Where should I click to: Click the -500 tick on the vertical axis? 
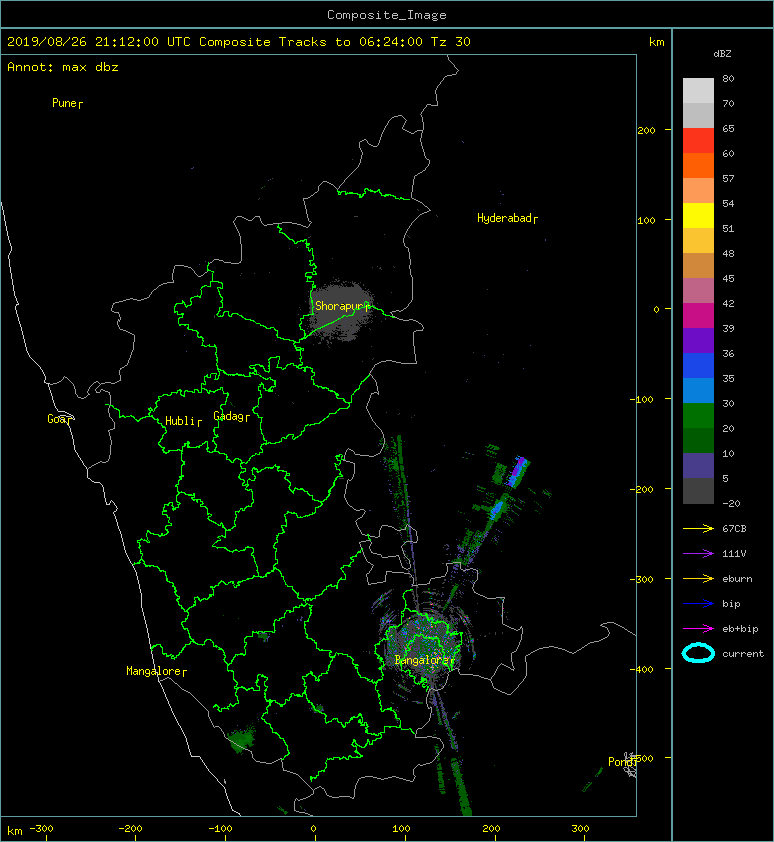(x=644, y=758)
